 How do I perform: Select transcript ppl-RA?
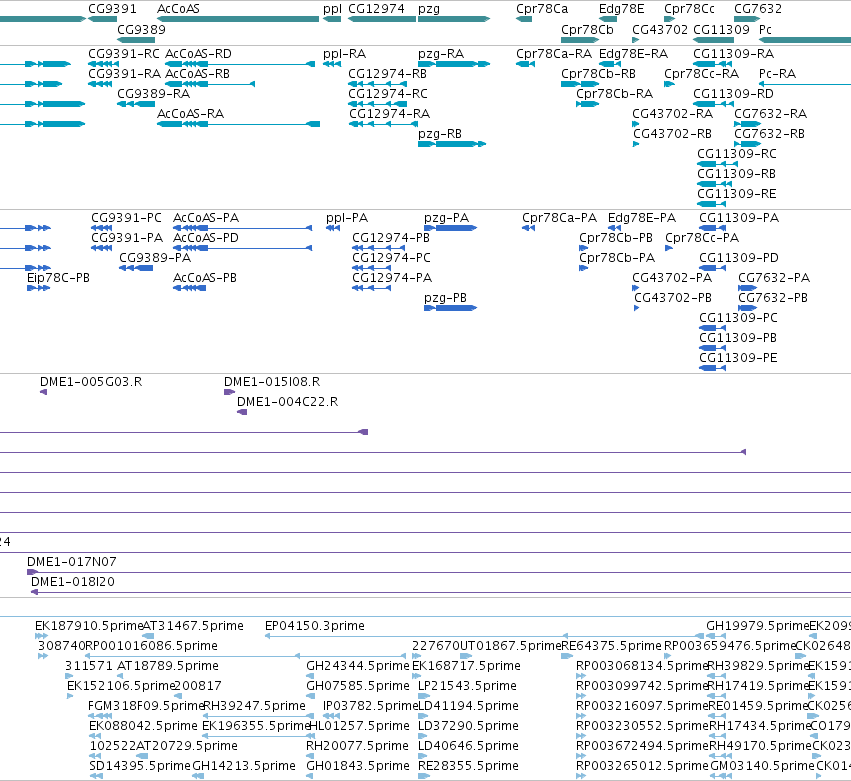[x=332, y=64]
